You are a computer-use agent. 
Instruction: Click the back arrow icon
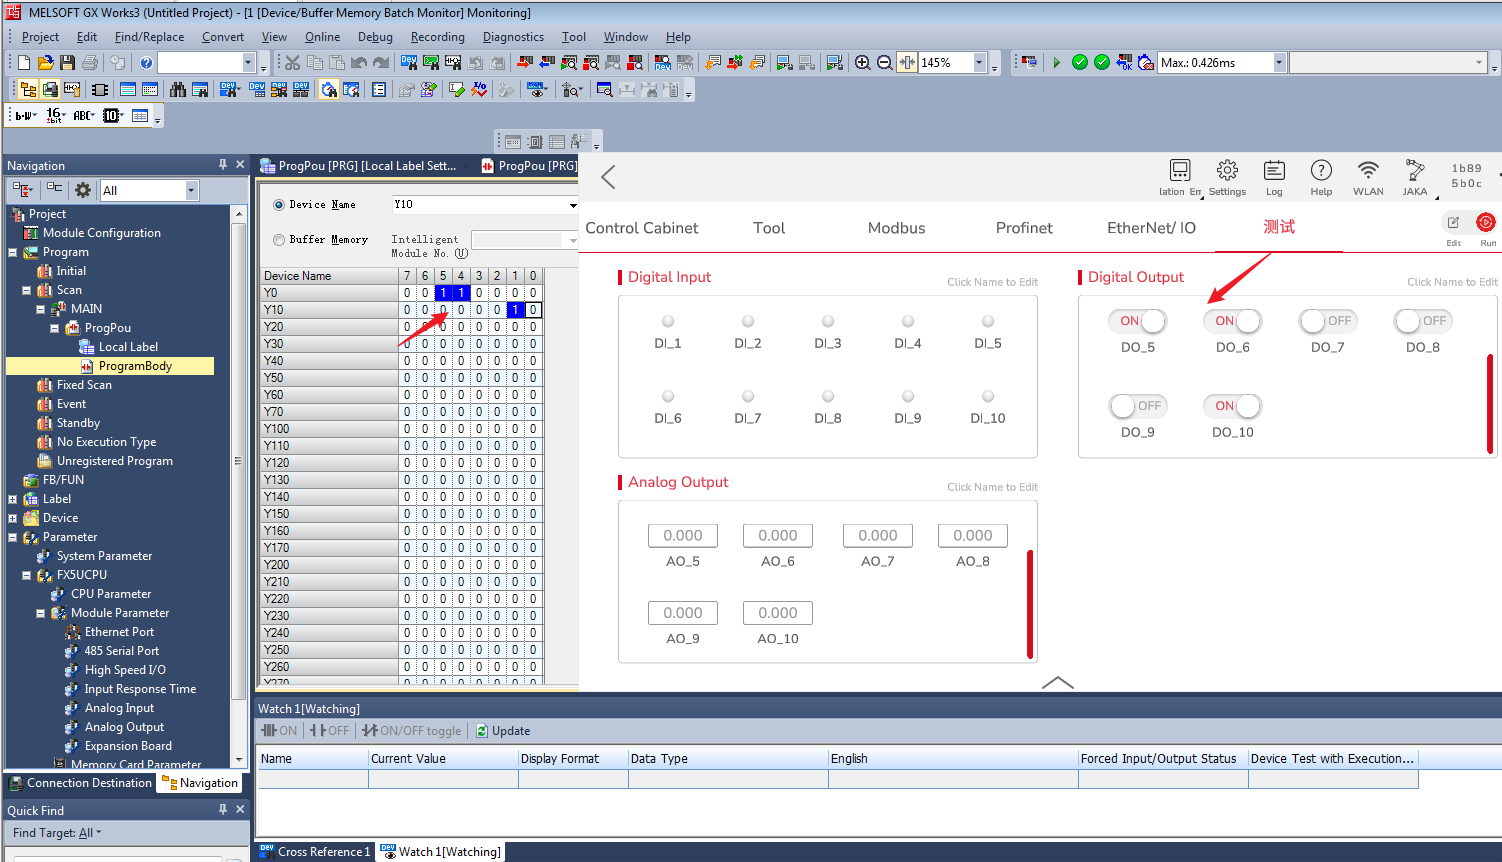(x=608, y=177)
